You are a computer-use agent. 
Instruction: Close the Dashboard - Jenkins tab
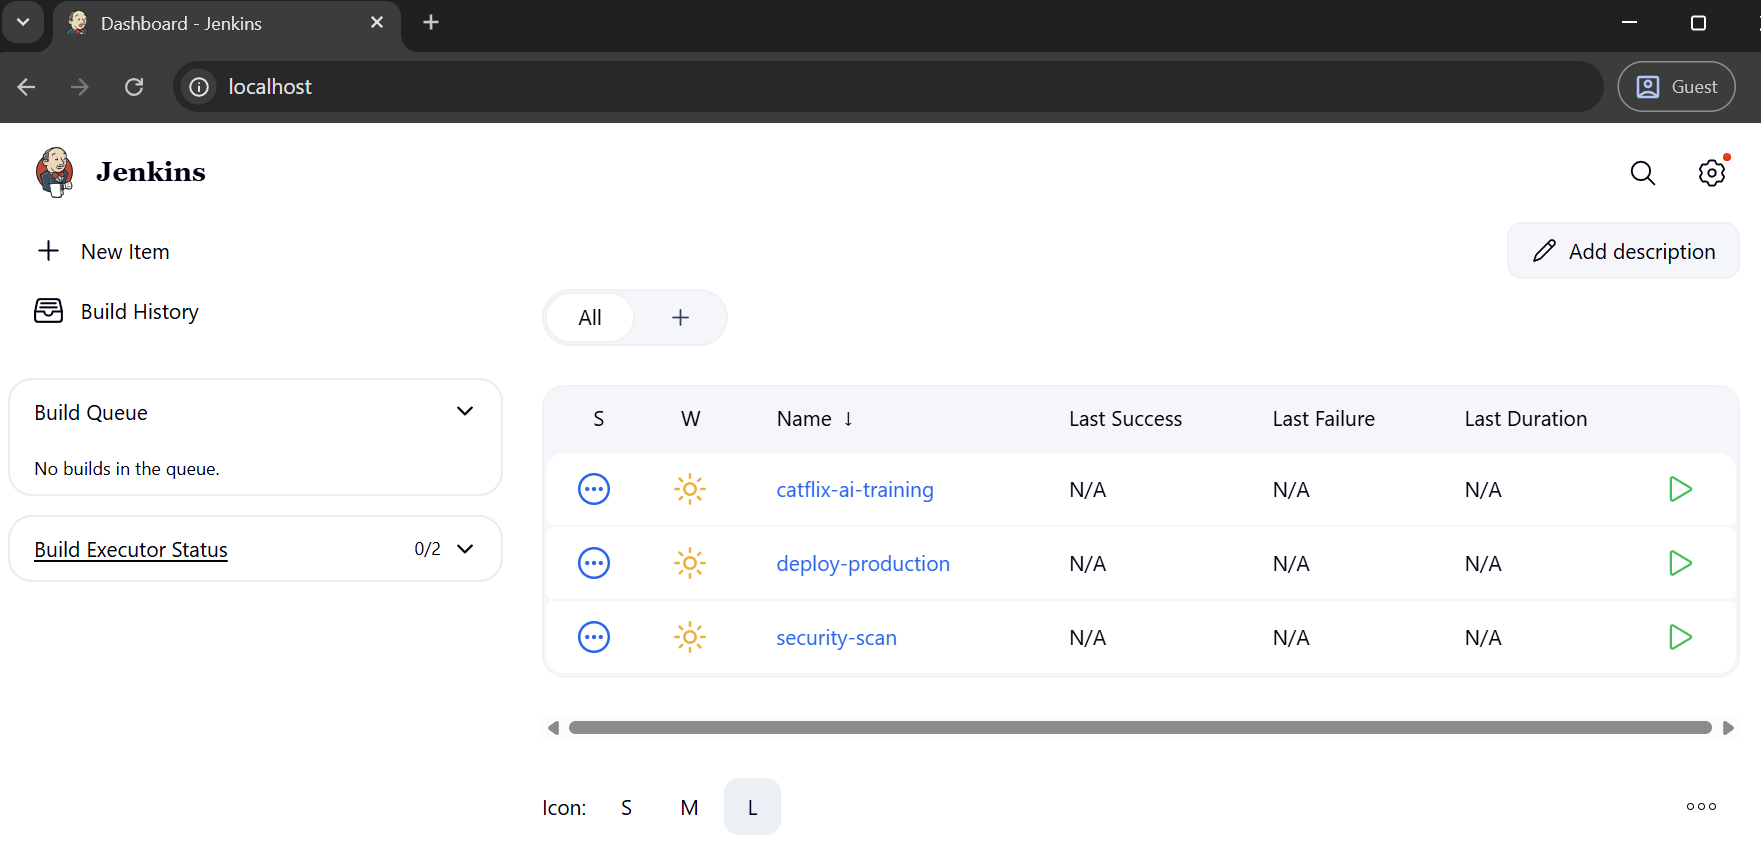coord(377,22)
